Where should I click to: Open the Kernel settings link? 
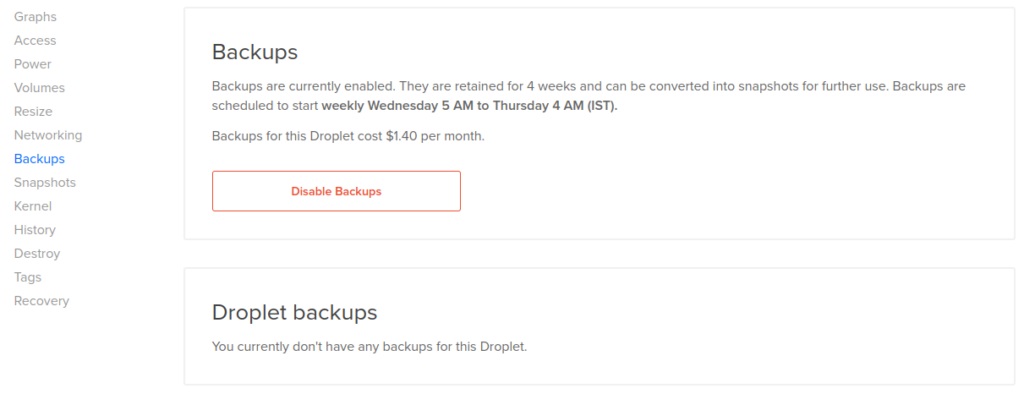coord(33,206)
